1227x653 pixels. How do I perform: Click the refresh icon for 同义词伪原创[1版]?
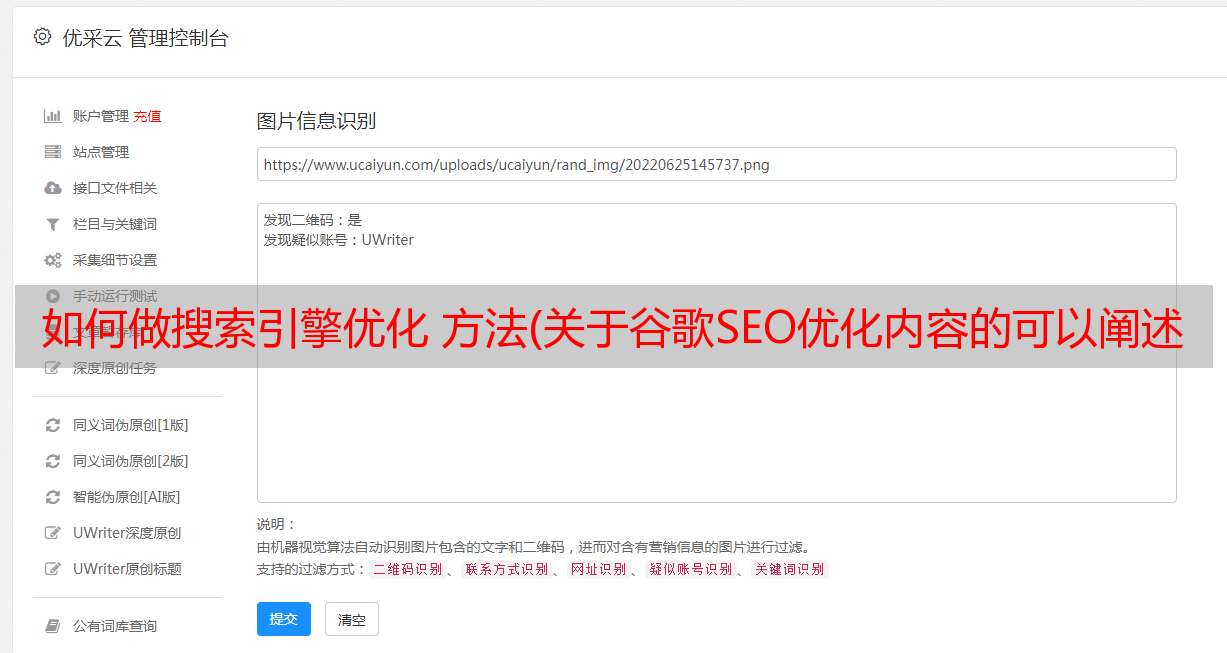click(53, 425)
